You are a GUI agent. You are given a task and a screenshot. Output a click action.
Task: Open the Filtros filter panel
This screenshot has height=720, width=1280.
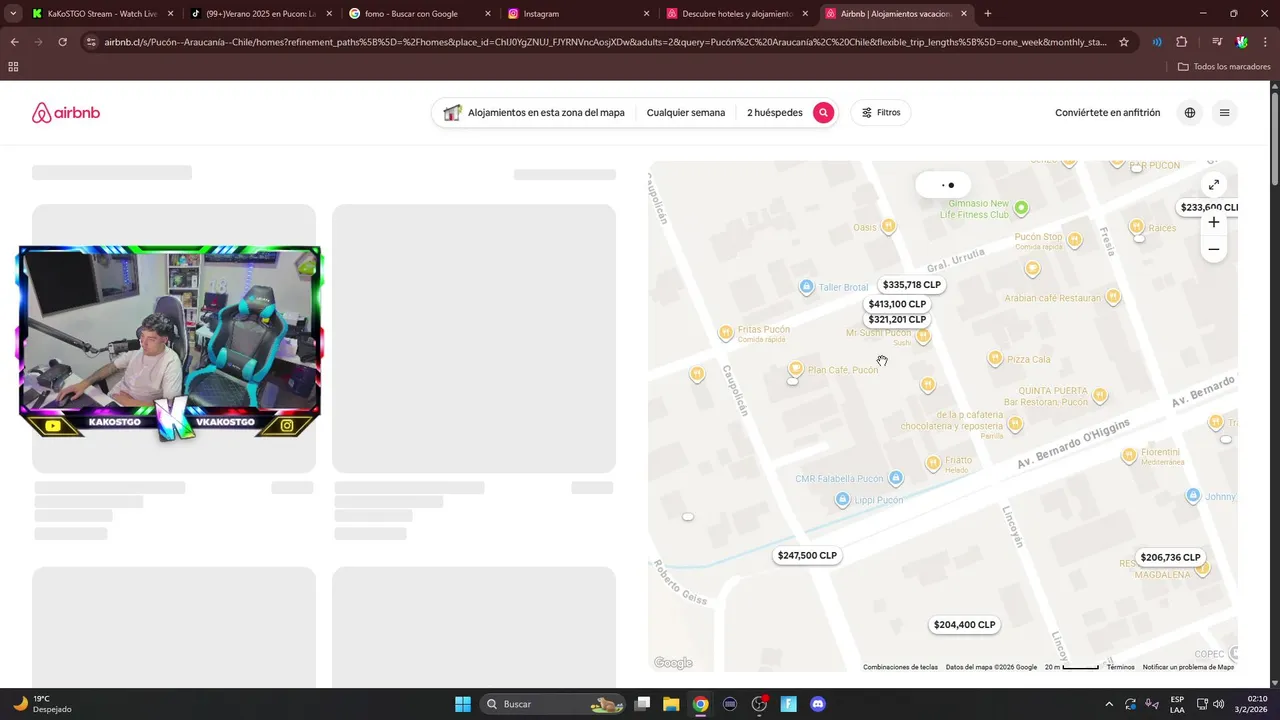[x=881, y=113]
